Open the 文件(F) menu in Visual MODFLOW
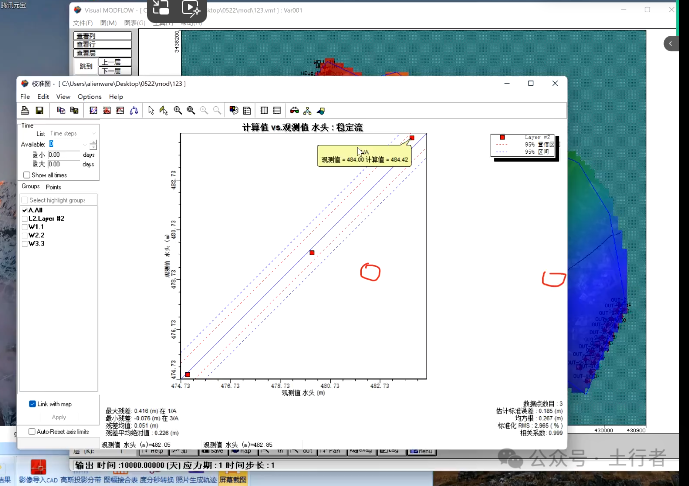 (x=83, y=22)
